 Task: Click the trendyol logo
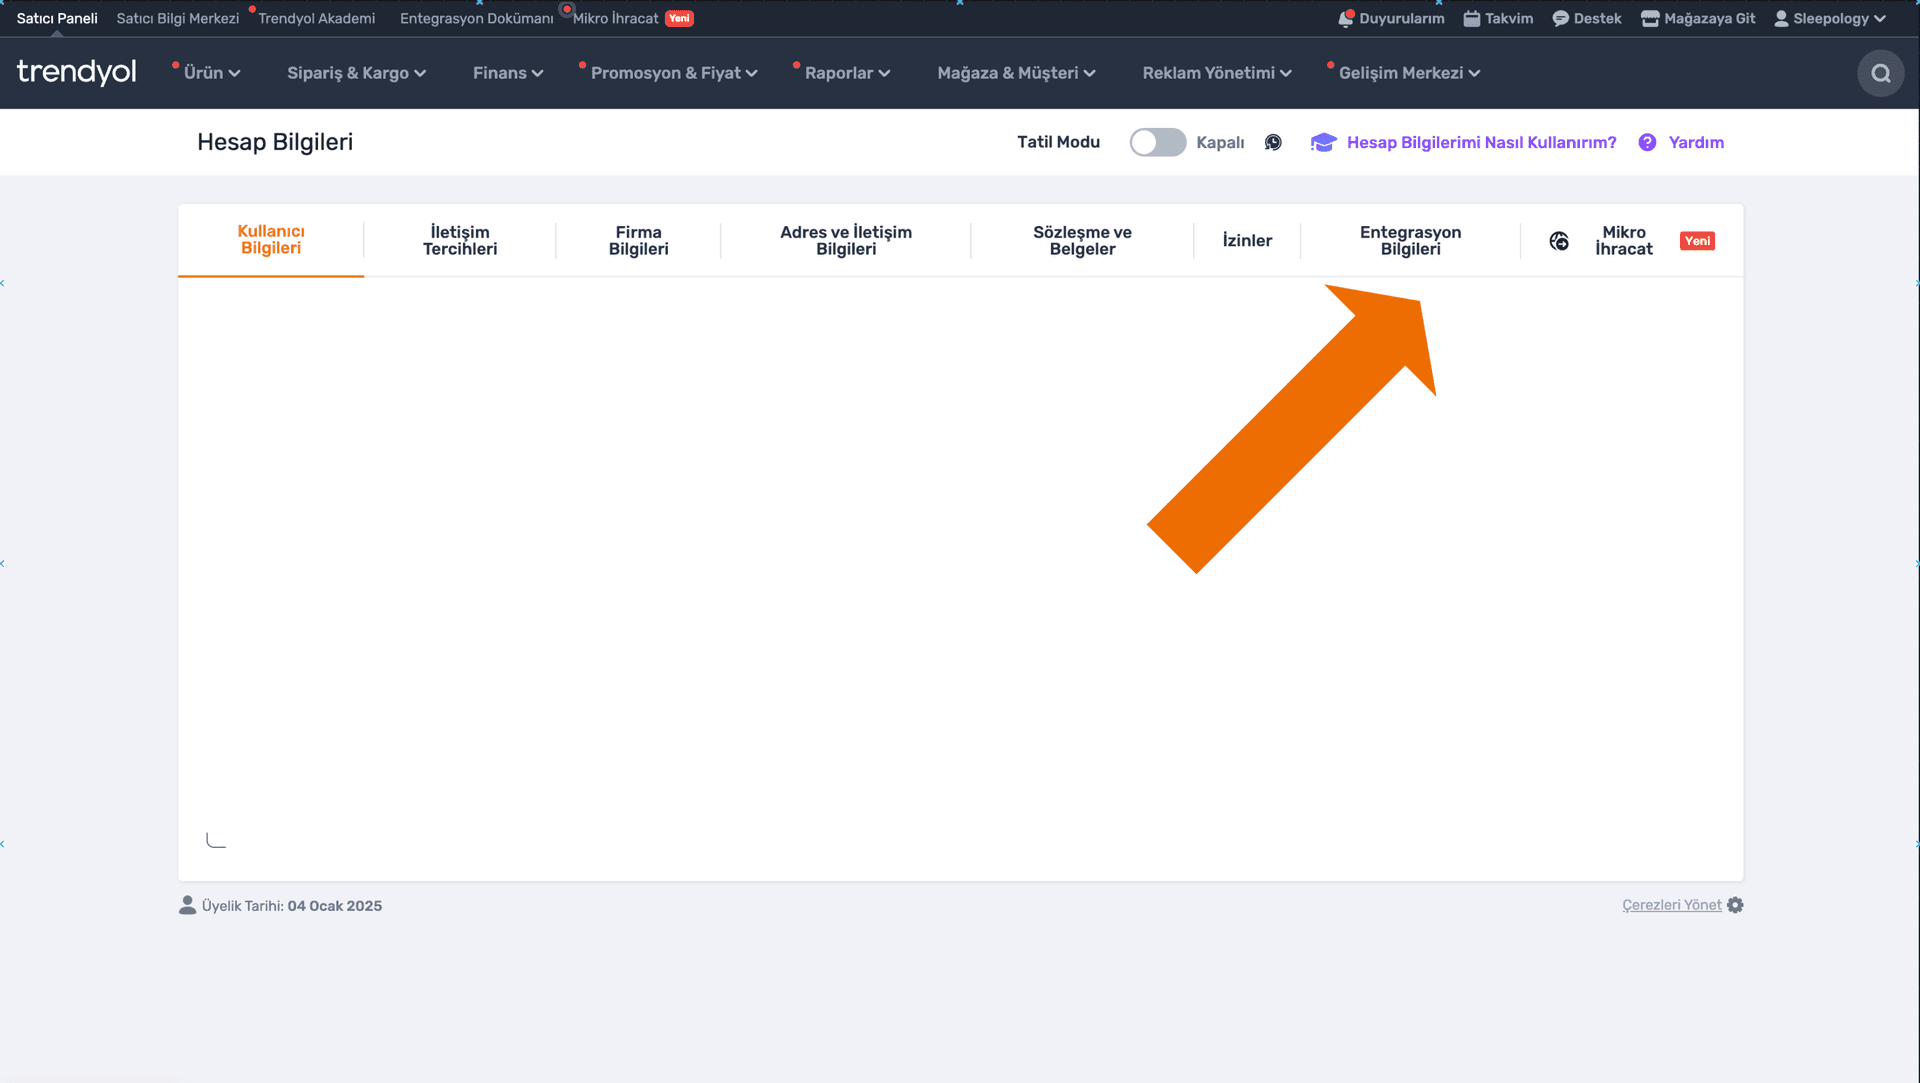tap(77, 72)
